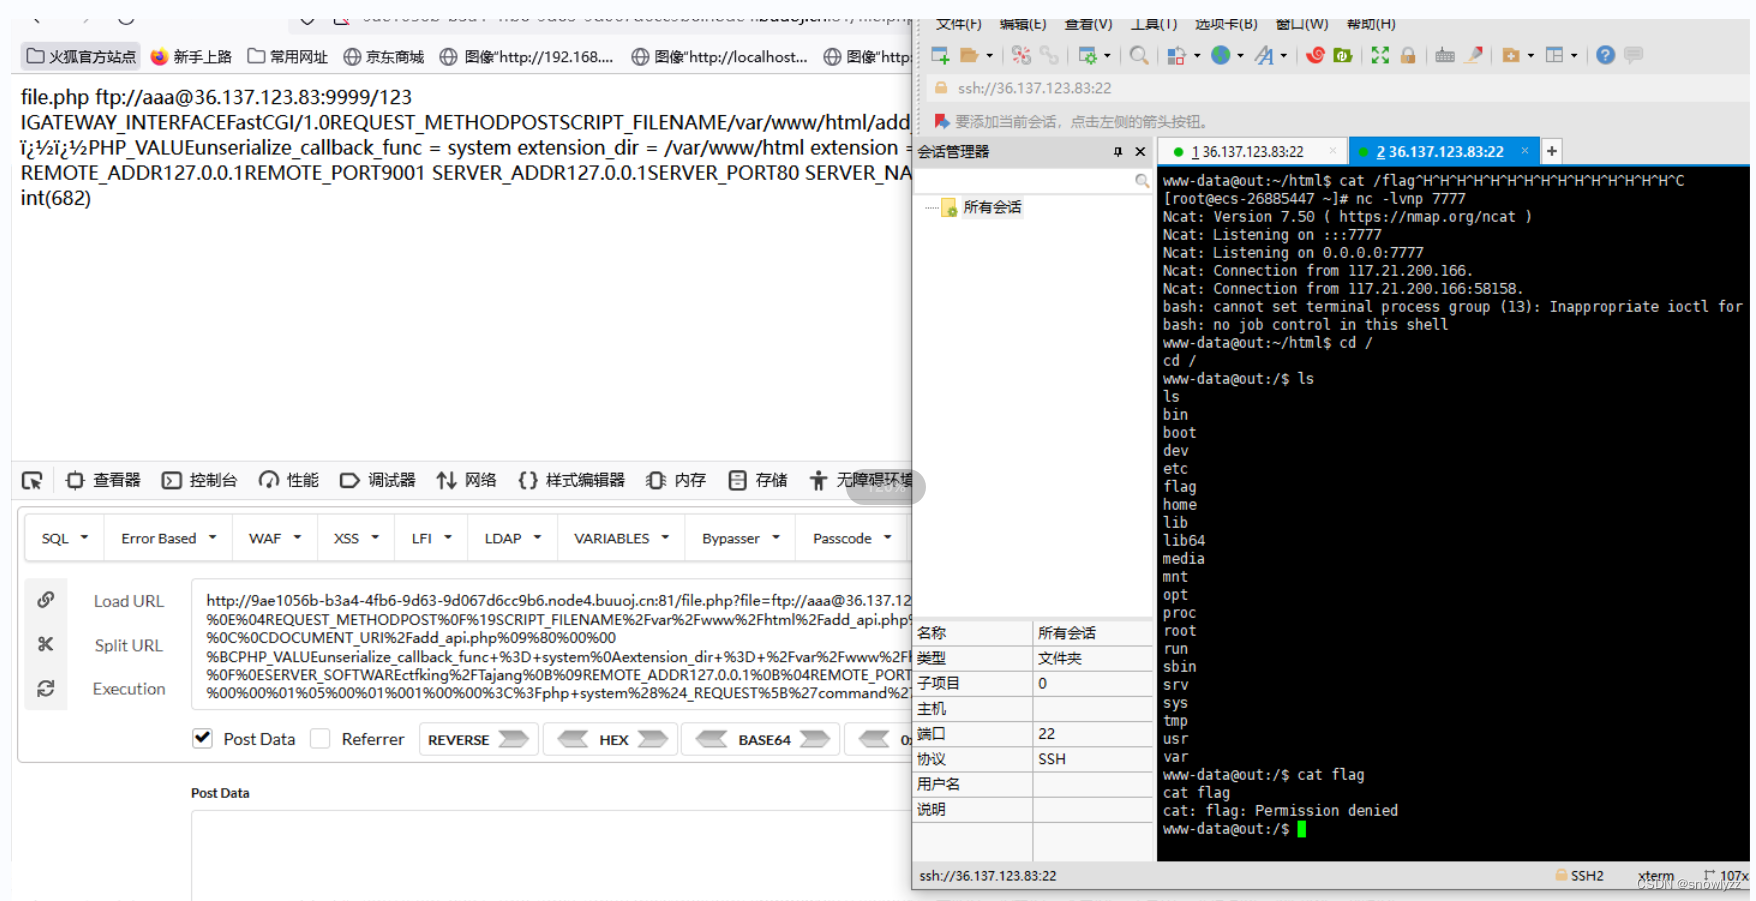Screen dimensions: 1756x901
Task: Click the padlock lock-screen icon in Xshell toolbar
Action: [x=1408, y=55]
